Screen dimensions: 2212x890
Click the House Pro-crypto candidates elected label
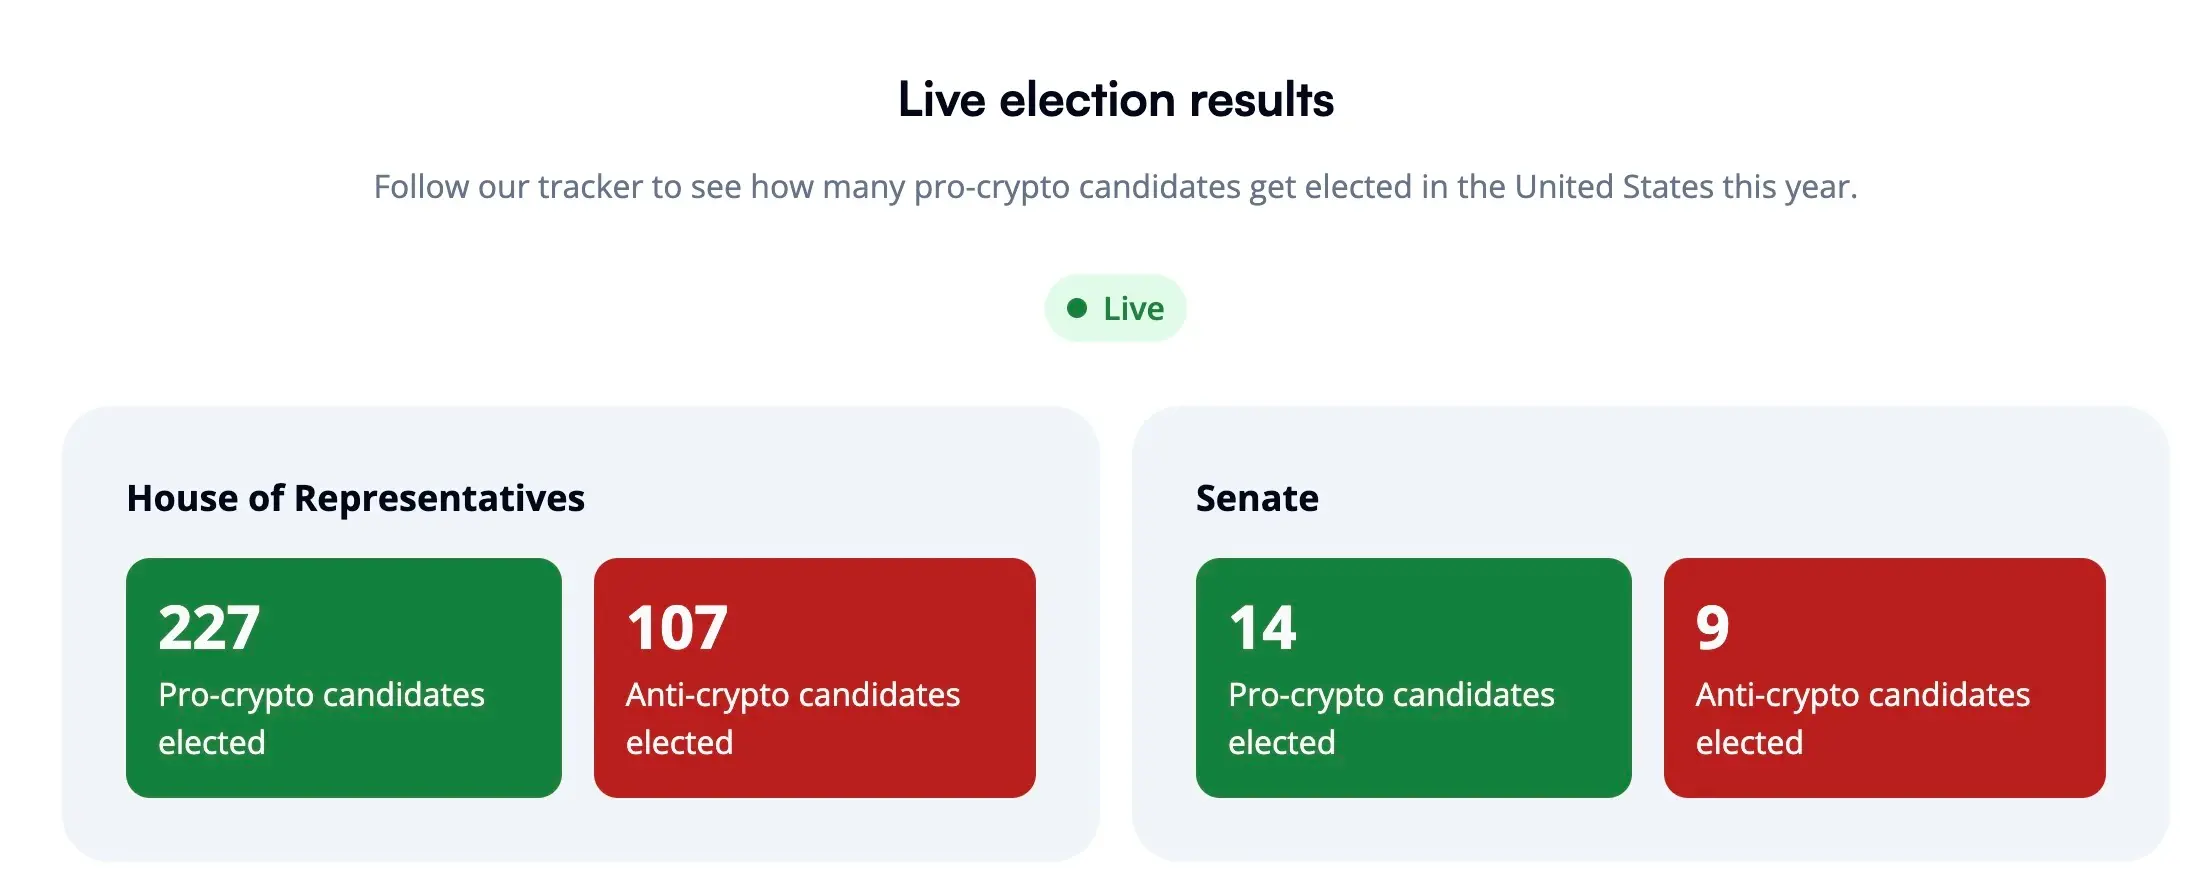point(321,718)
